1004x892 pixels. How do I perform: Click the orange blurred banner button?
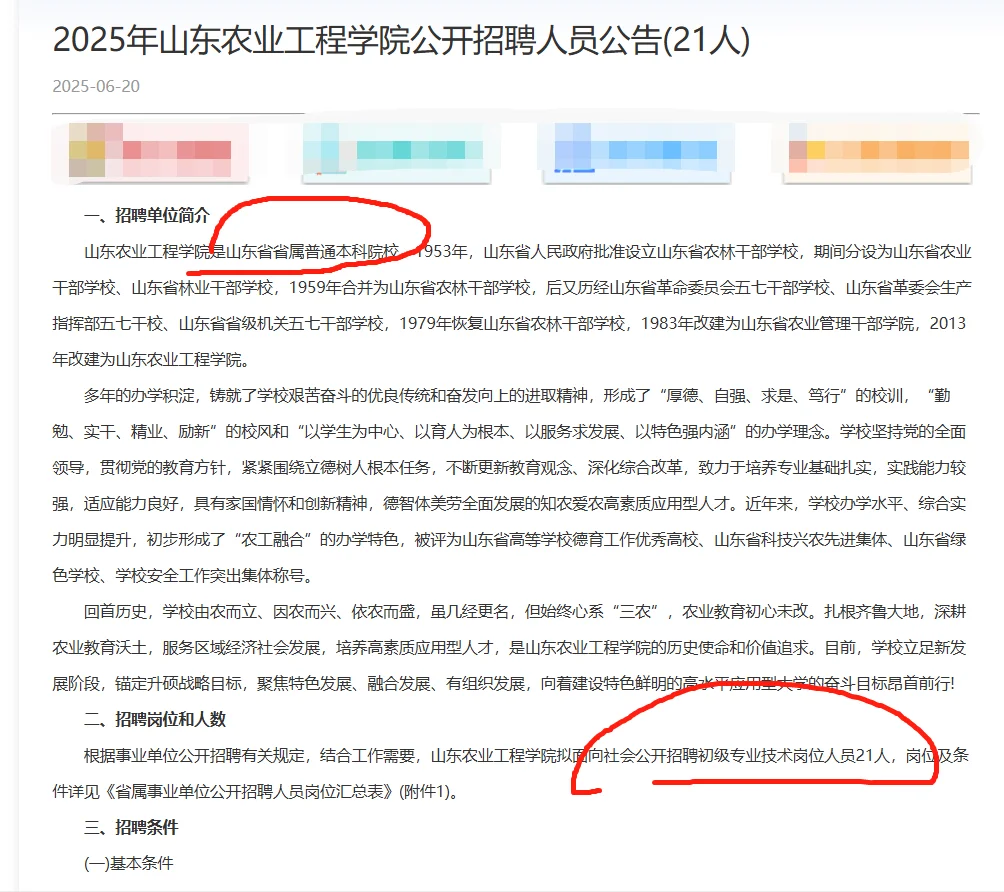(x=878, y=152)
